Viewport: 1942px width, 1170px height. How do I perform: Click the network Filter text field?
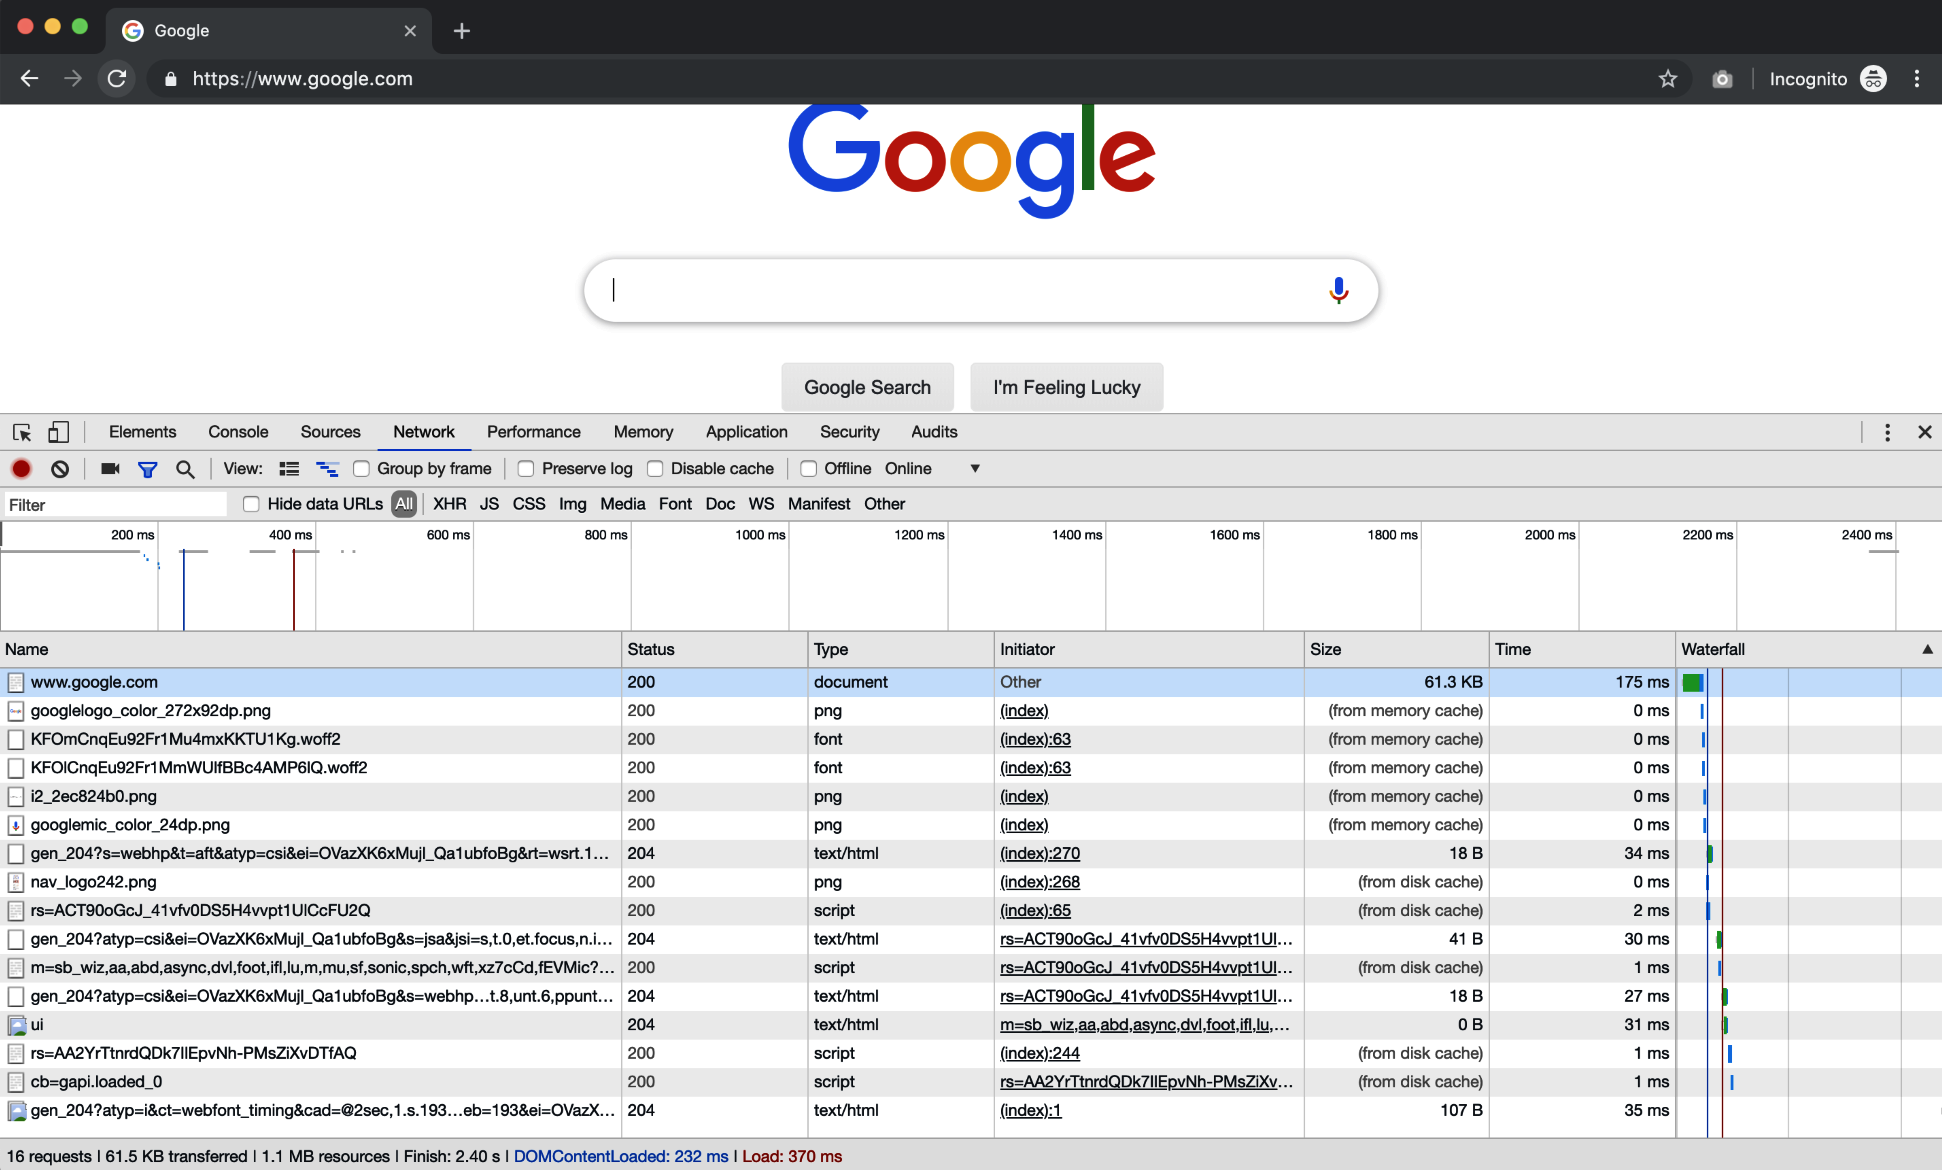[x=115, y=505]
